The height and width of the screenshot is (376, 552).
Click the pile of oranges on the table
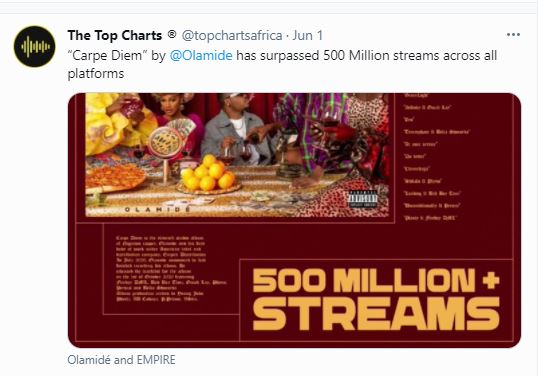point(208,175)
